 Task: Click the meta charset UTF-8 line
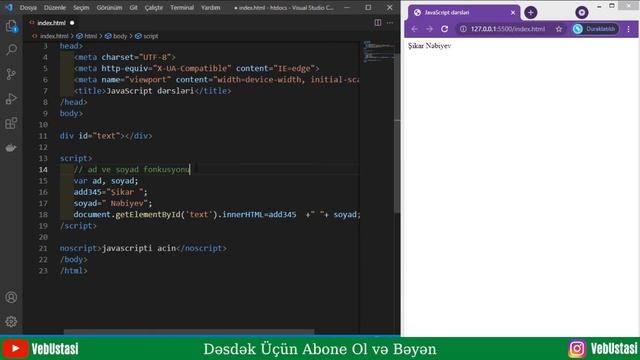click(x=124, y=57)
